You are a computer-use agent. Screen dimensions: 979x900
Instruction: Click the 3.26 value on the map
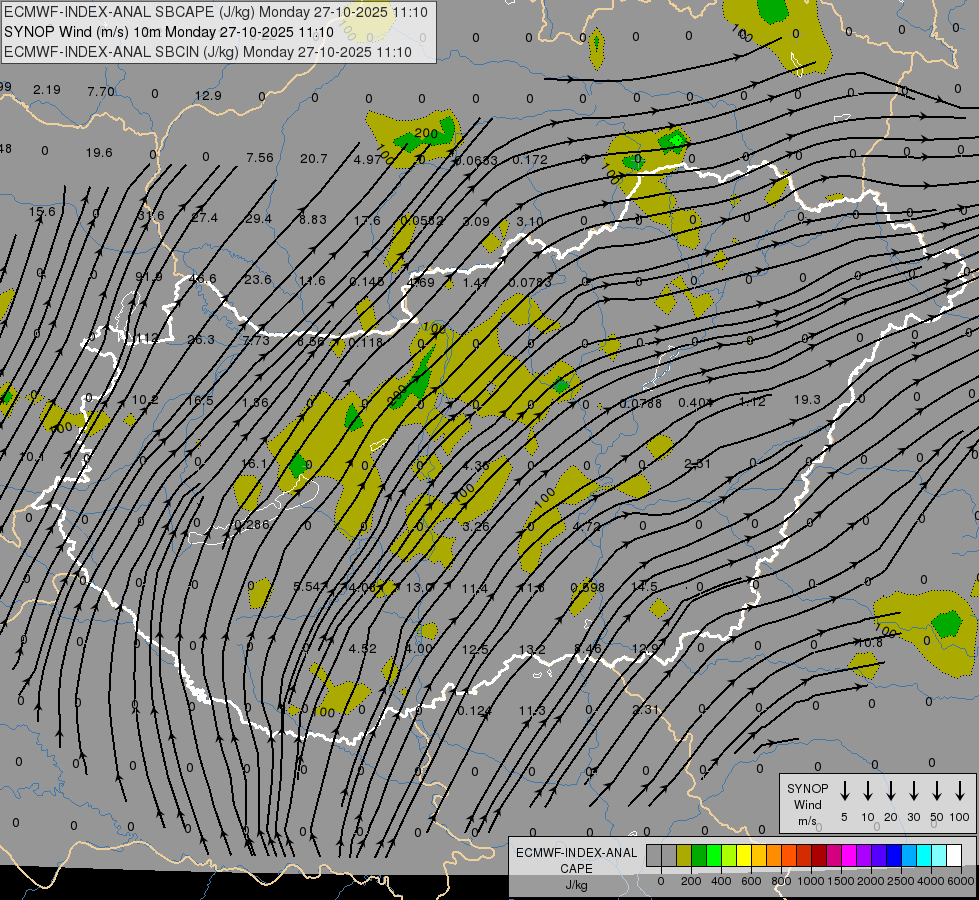(x=476, y=527)
